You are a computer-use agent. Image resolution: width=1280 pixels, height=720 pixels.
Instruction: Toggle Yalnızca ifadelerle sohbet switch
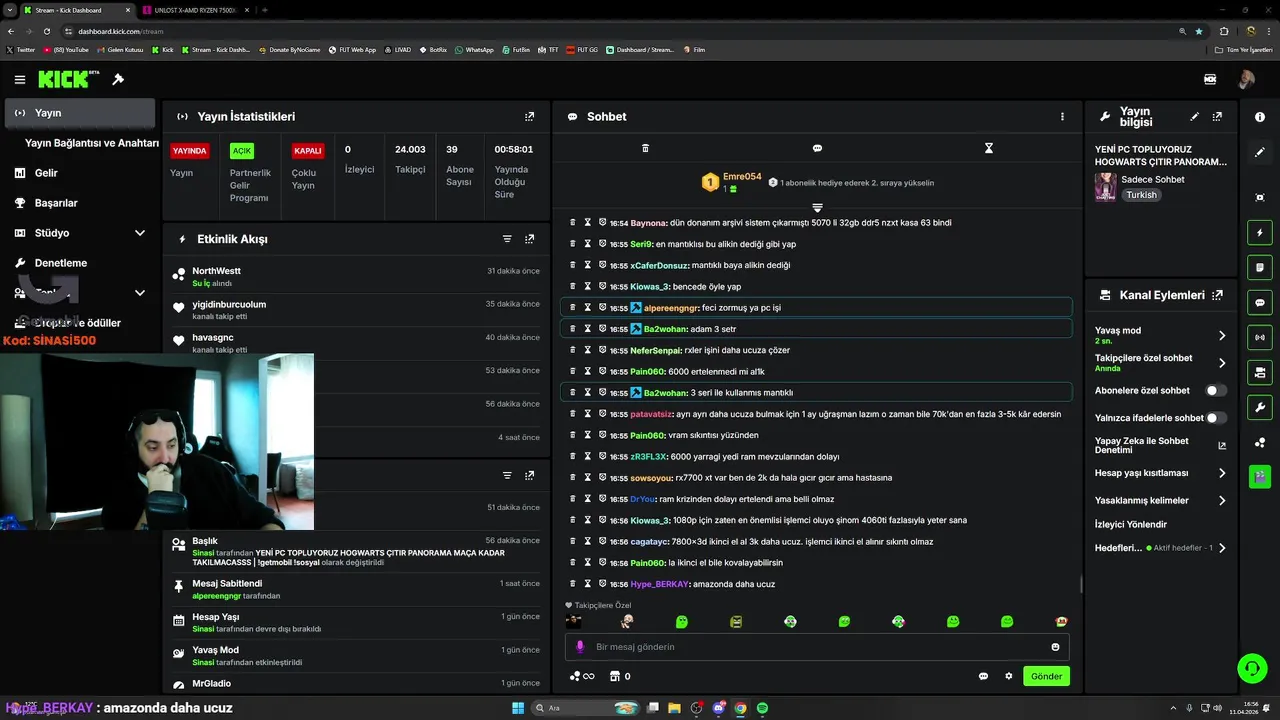click(1216, 418)
